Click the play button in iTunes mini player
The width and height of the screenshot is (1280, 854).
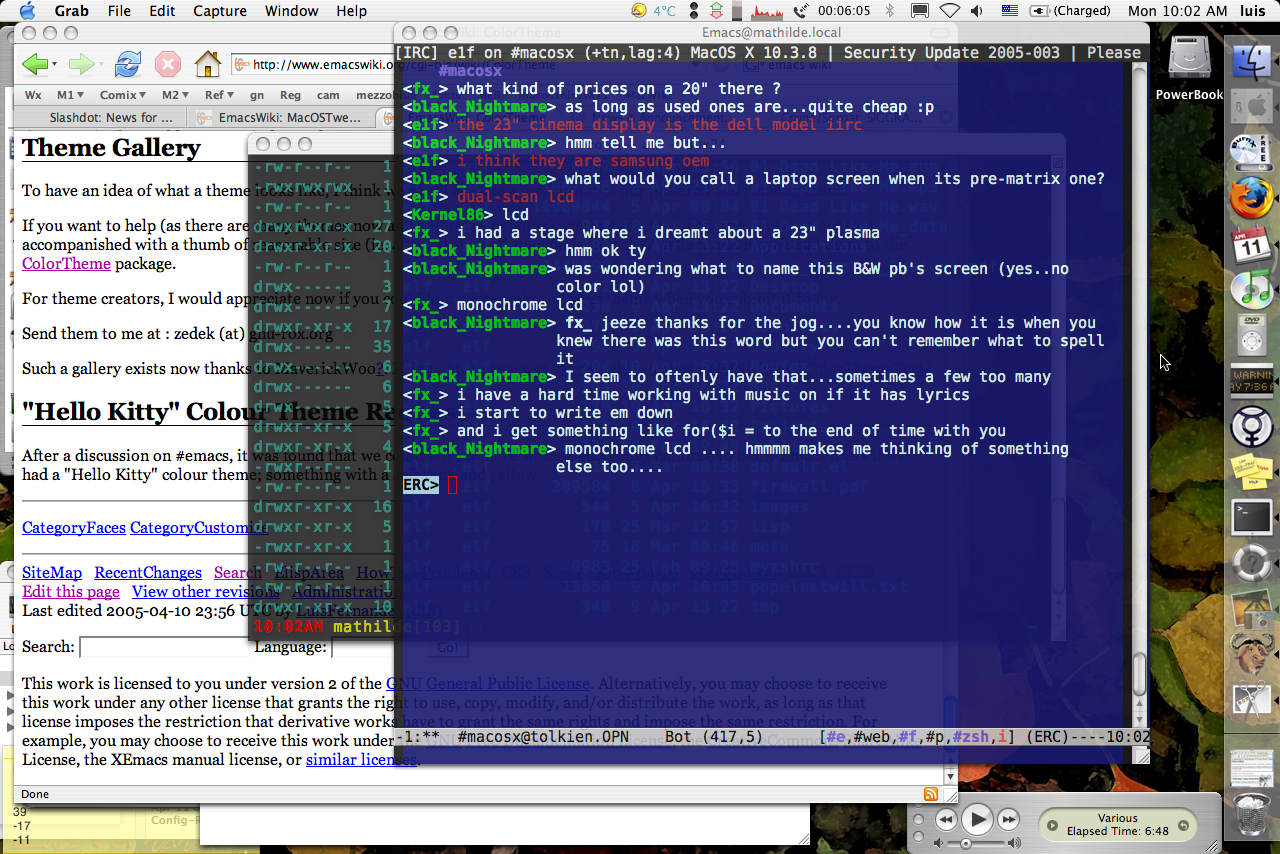977,820
